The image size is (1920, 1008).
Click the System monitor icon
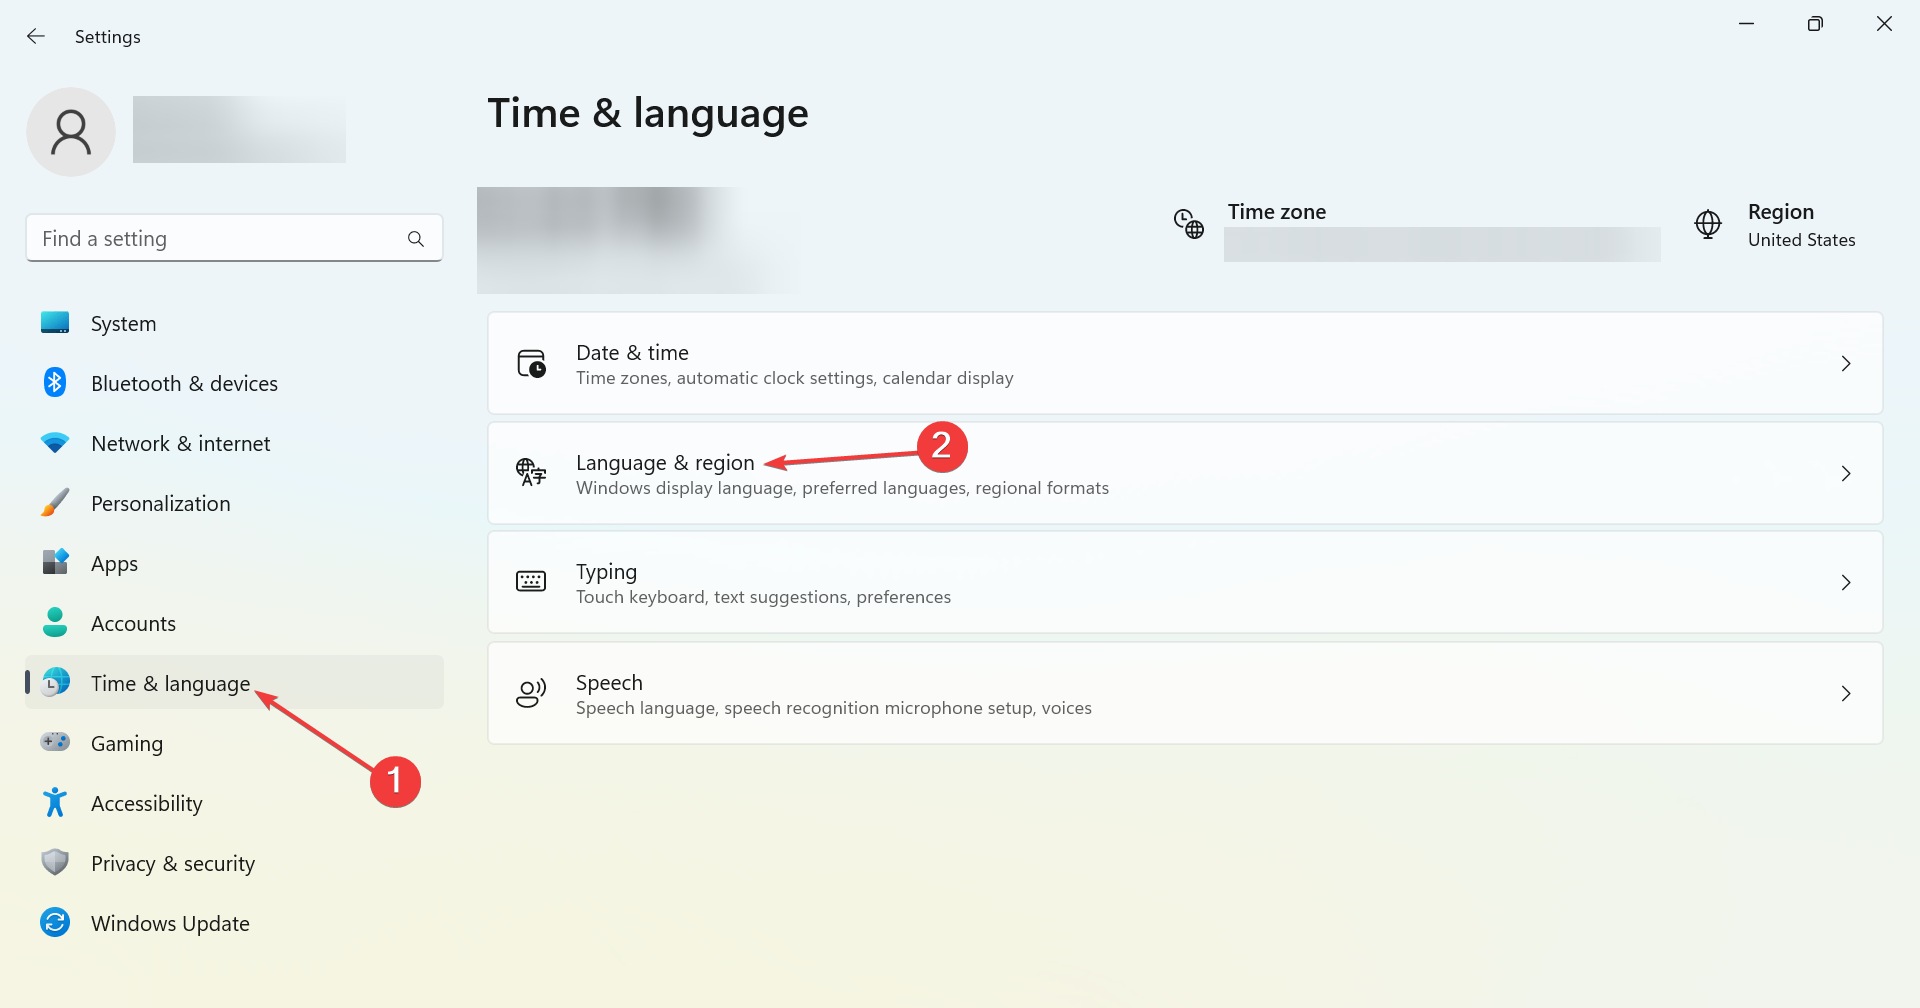(x=55, y=323)
